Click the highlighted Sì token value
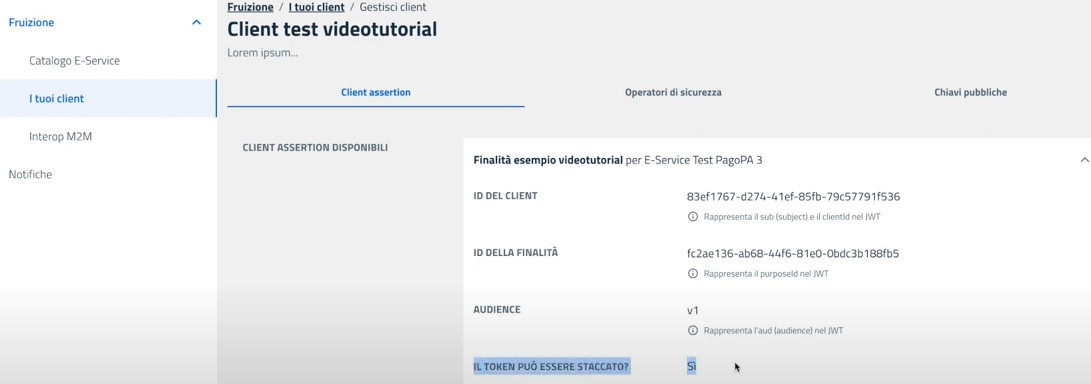 tap(692, 366)
